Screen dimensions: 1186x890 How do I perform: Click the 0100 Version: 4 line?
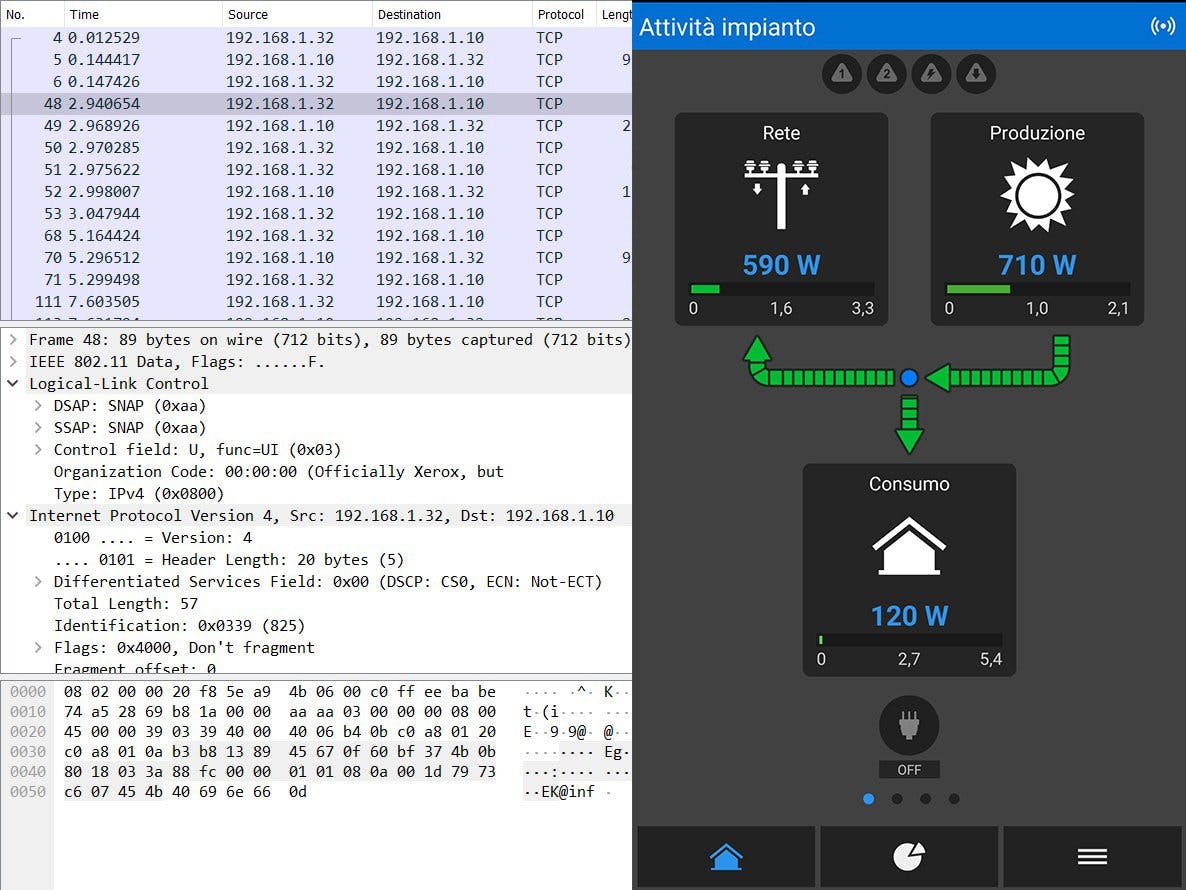(x=153, y=538)
